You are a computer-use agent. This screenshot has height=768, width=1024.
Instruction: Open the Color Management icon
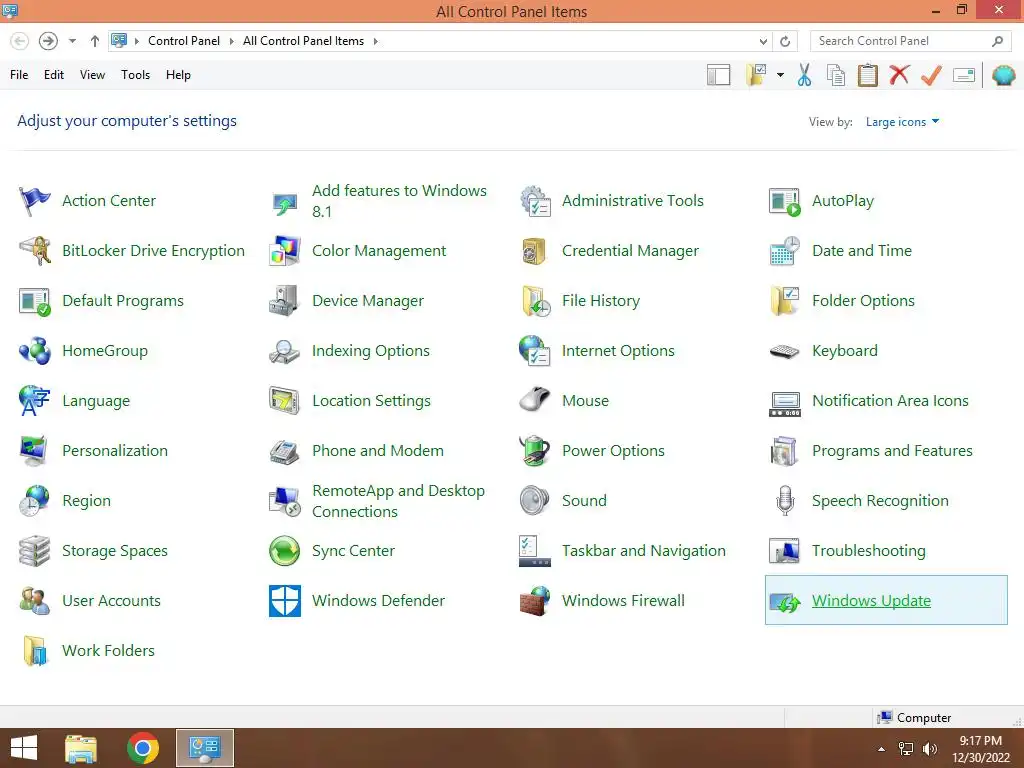pyautogui.click(x=285, y=251)
